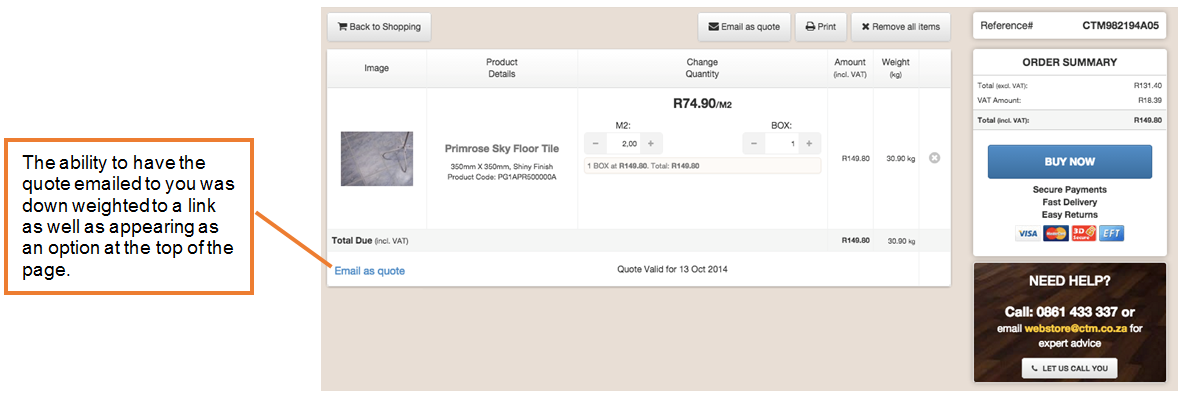Remove Primrose Sky Floor Tile with x icon
This screenshot has width=1186, height=398.
click(934, 158)
